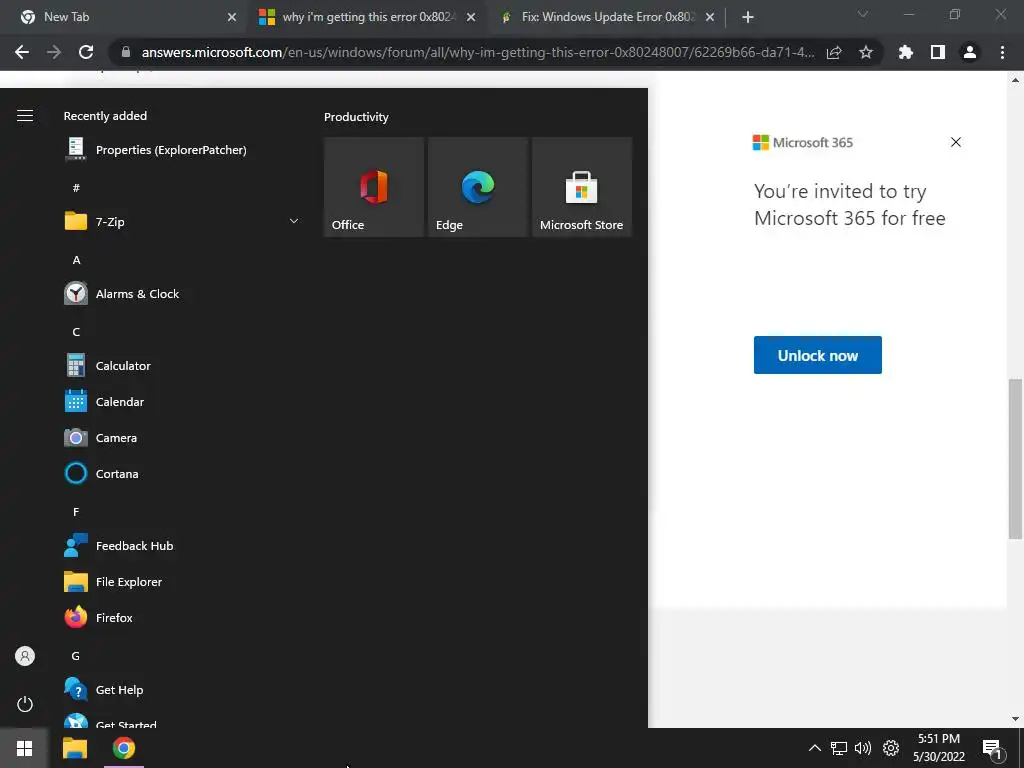This screenshot has height=768, width=1024.
Task: Open a new browser tab with plus
Action: click(748, 17)
